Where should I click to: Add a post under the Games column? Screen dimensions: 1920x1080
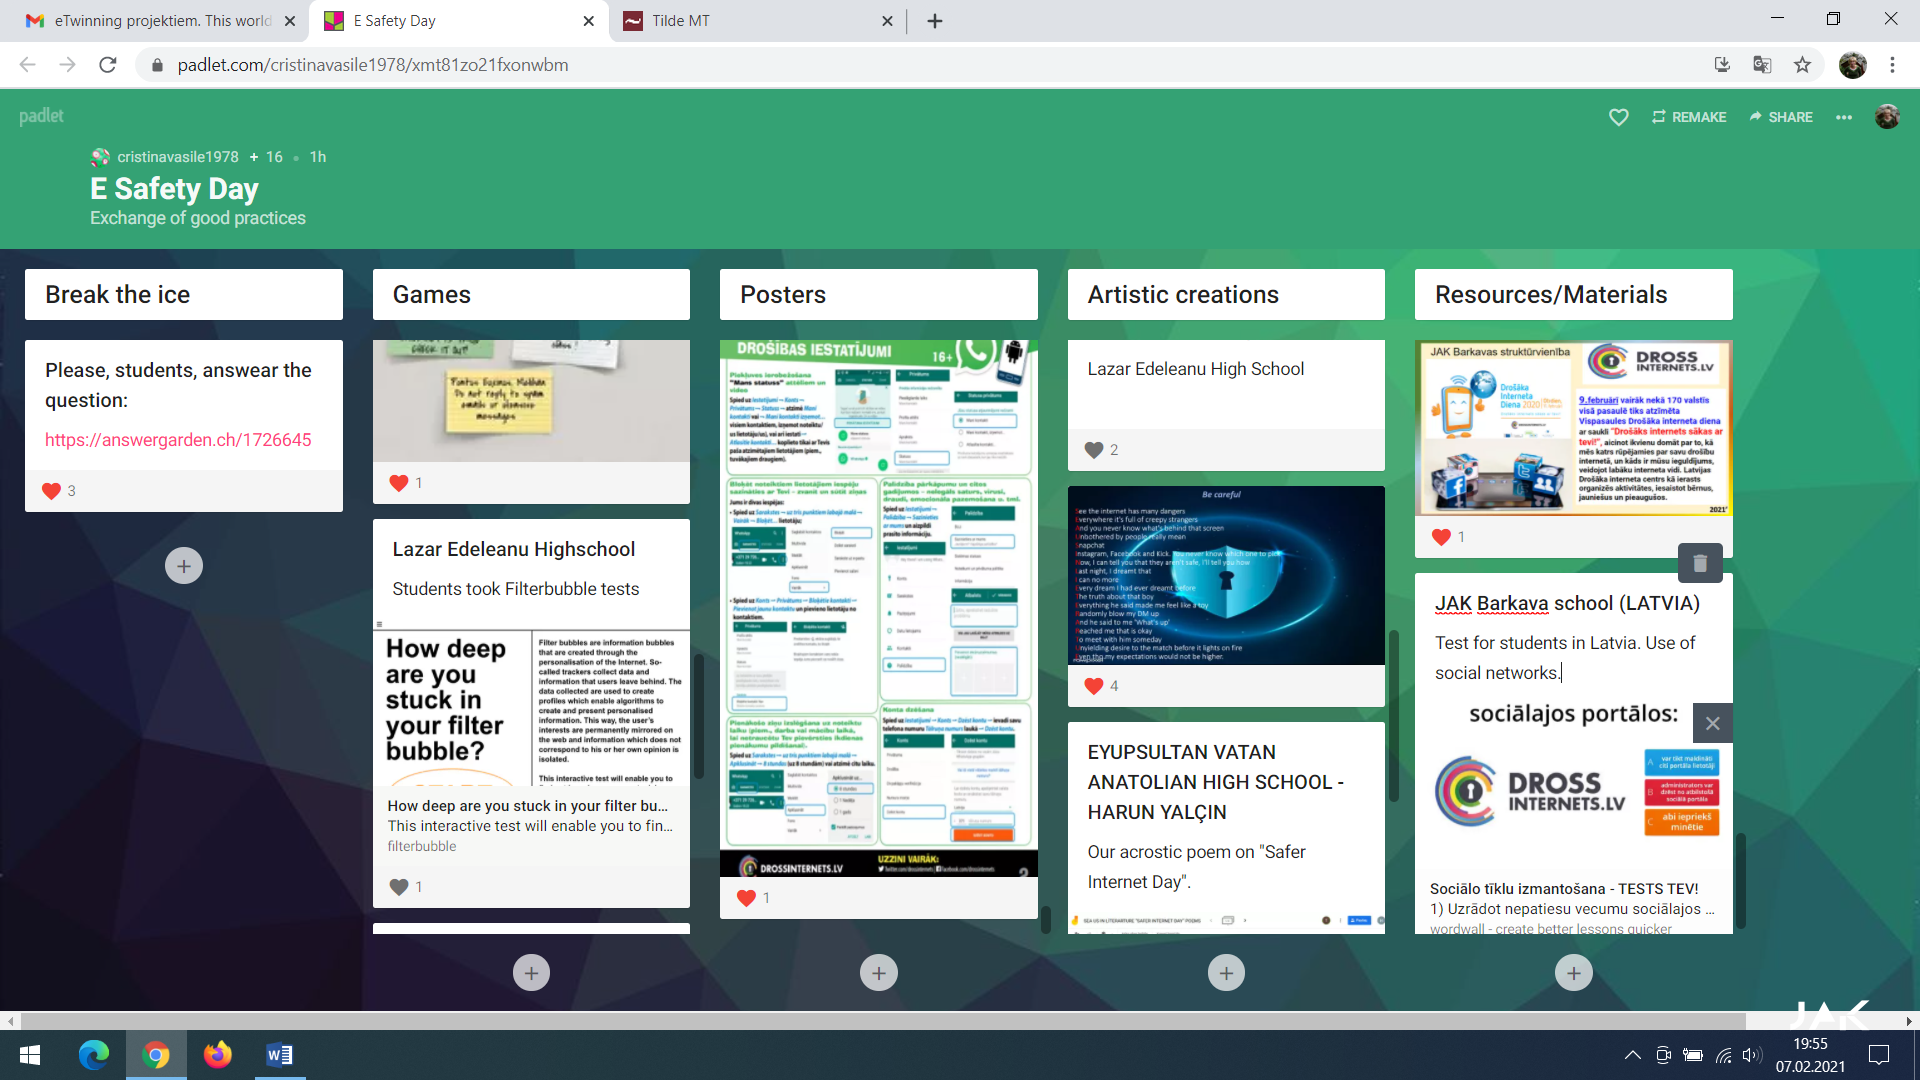pyautogui.click(x=531, y=973)
